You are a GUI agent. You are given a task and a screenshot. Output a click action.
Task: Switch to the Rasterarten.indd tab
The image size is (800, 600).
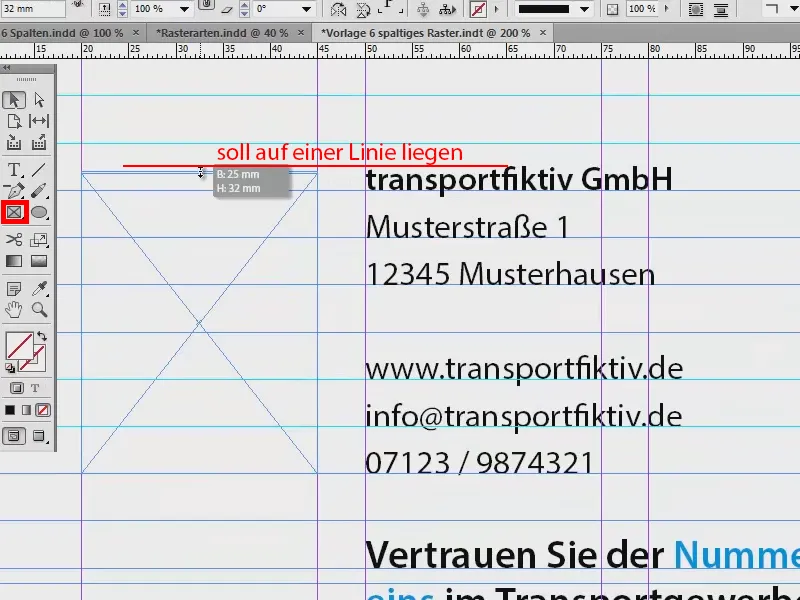click(222, 33)
